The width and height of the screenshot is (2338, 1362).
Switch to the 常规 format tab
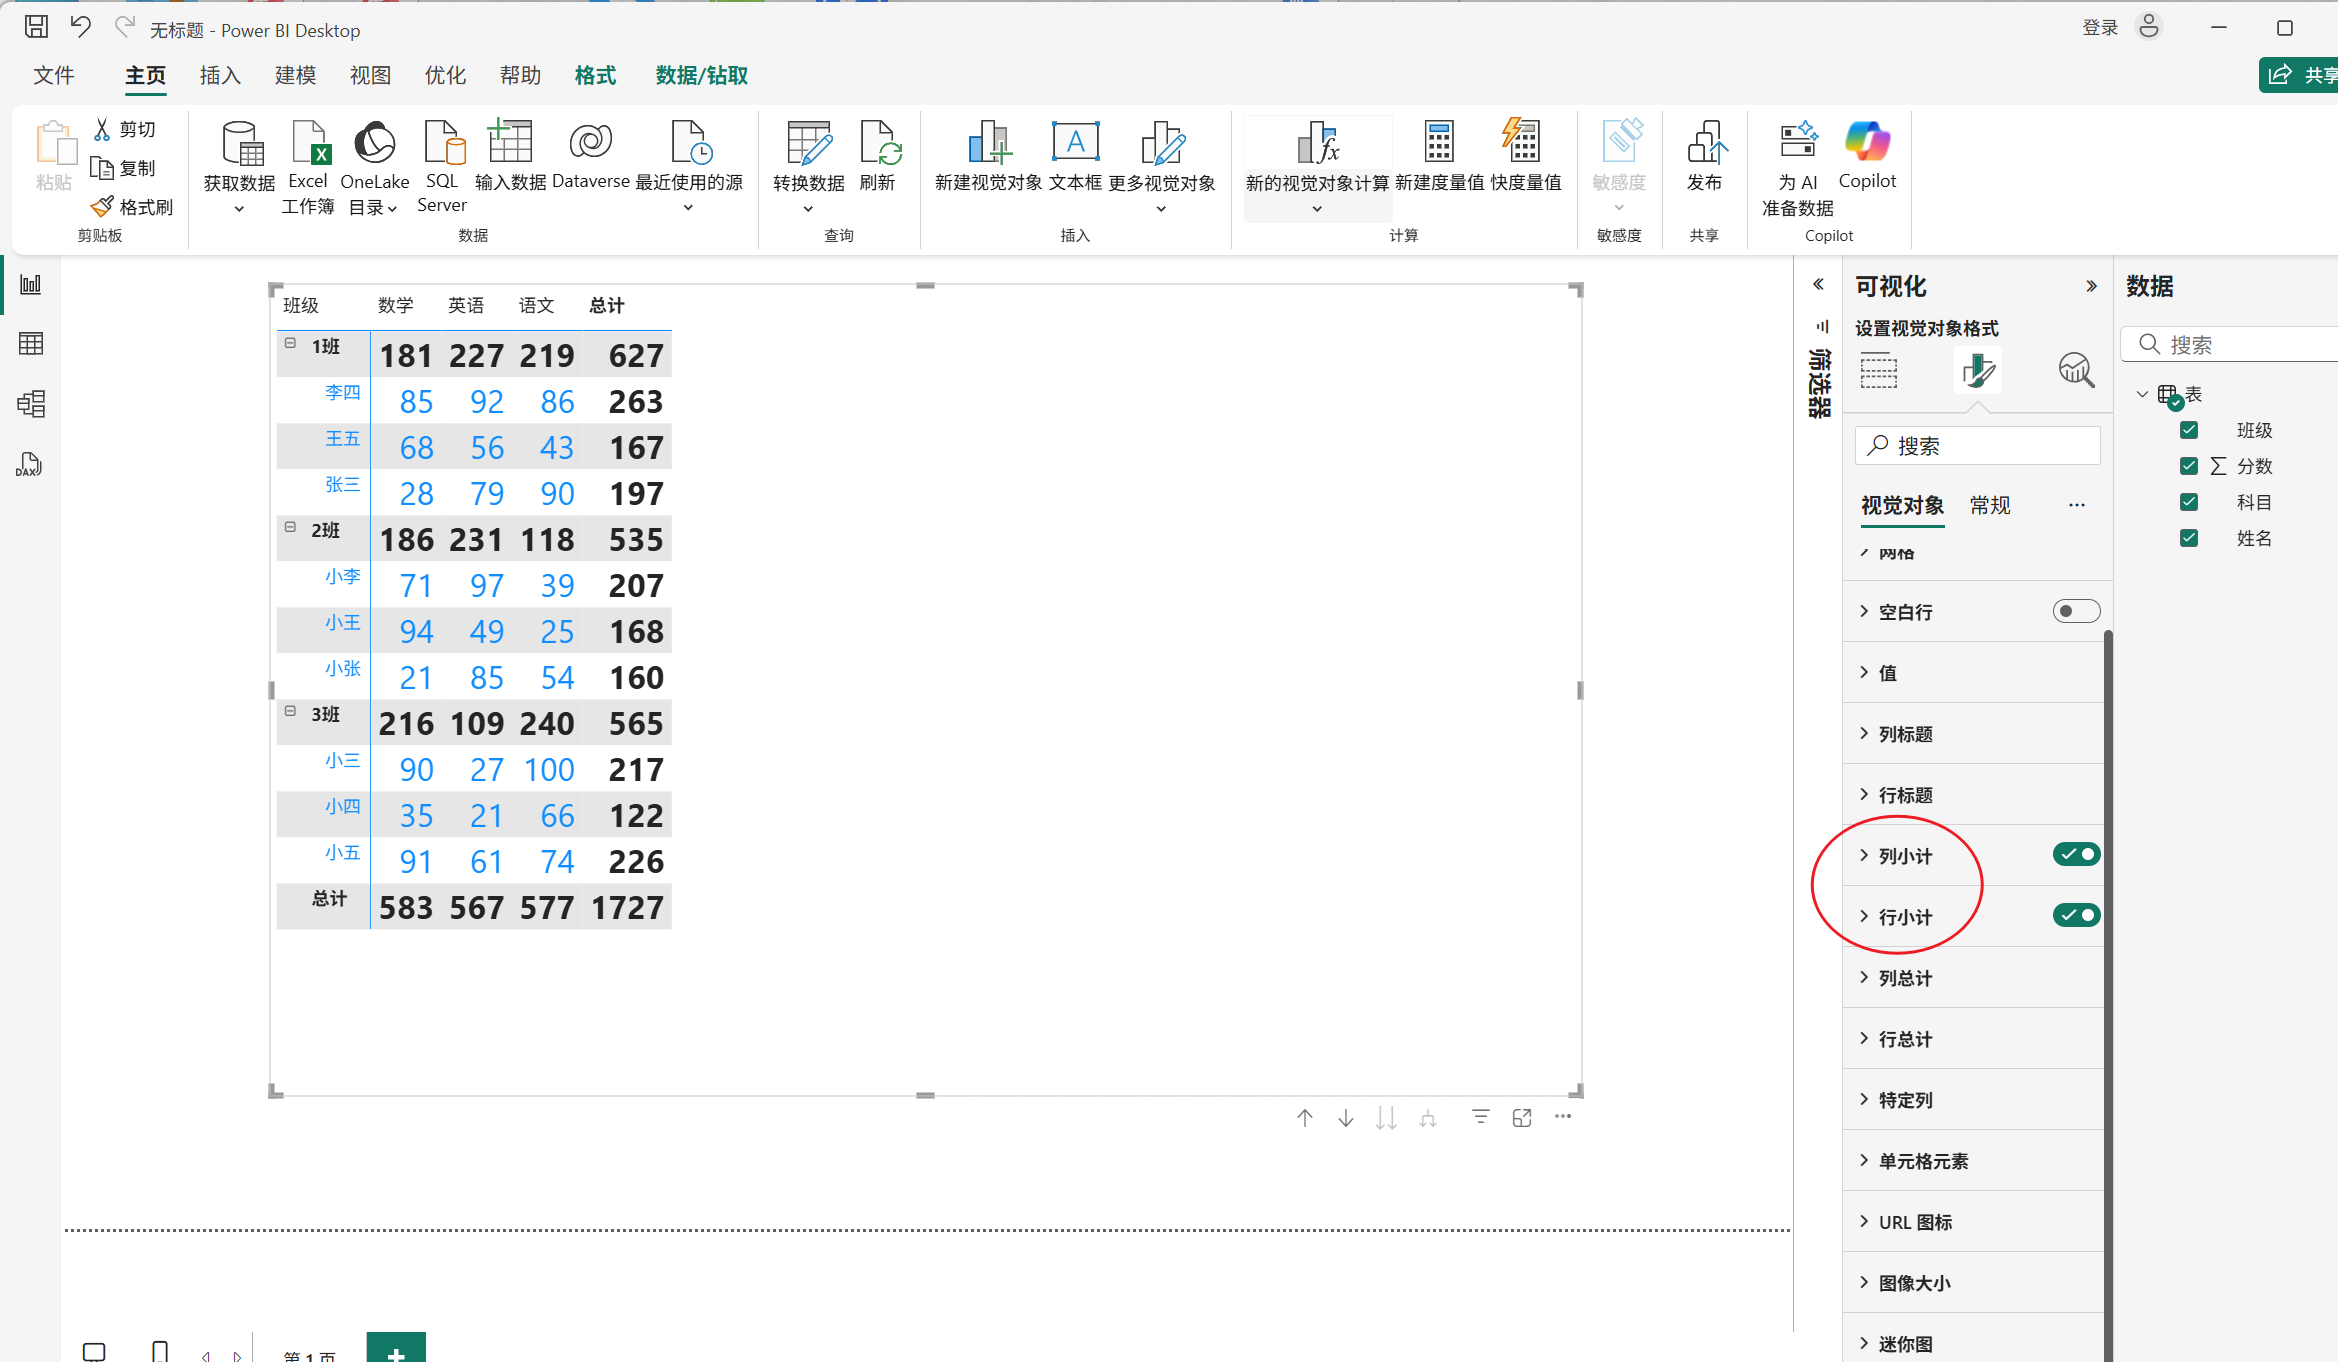pos(1989,506)
